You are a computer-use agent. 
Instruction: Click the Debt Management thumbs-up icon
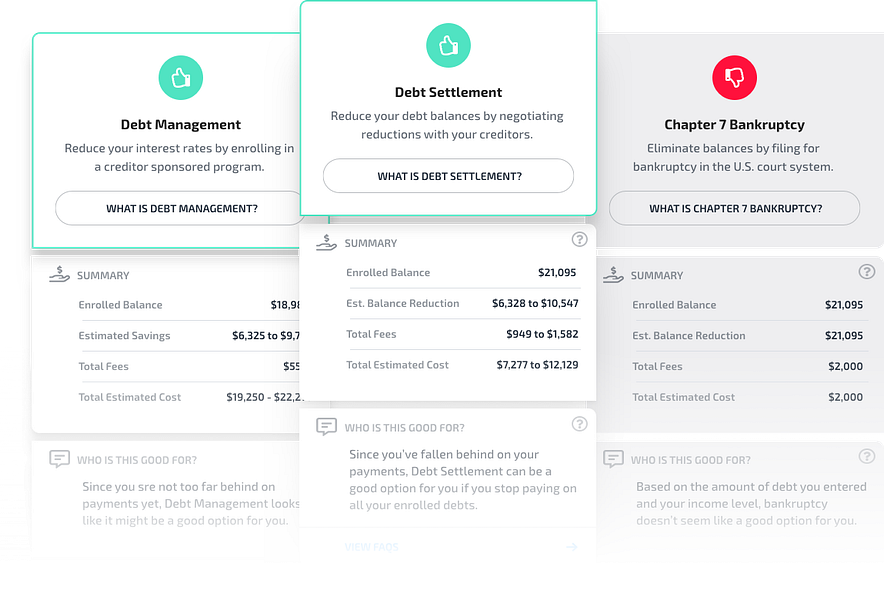coord(180,78)
